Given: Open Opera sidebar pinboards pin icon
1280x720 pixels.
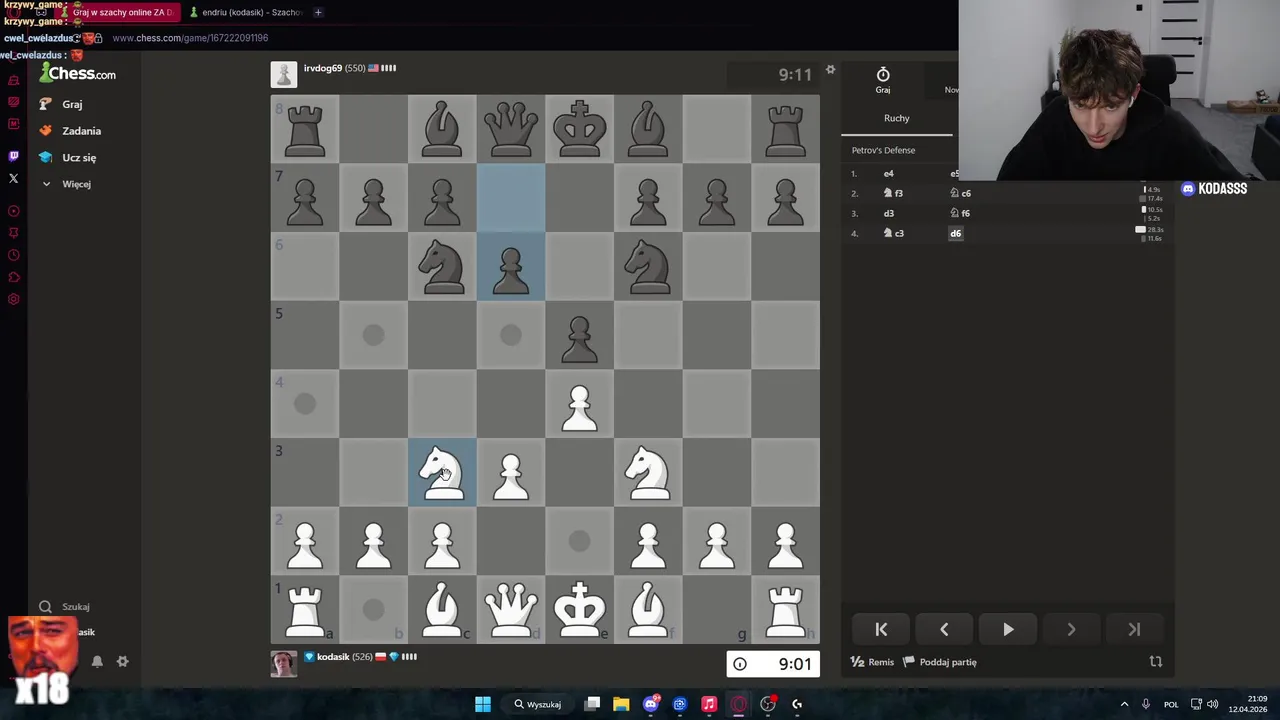Looking at the screenshot, I should (x=13, y=233).
